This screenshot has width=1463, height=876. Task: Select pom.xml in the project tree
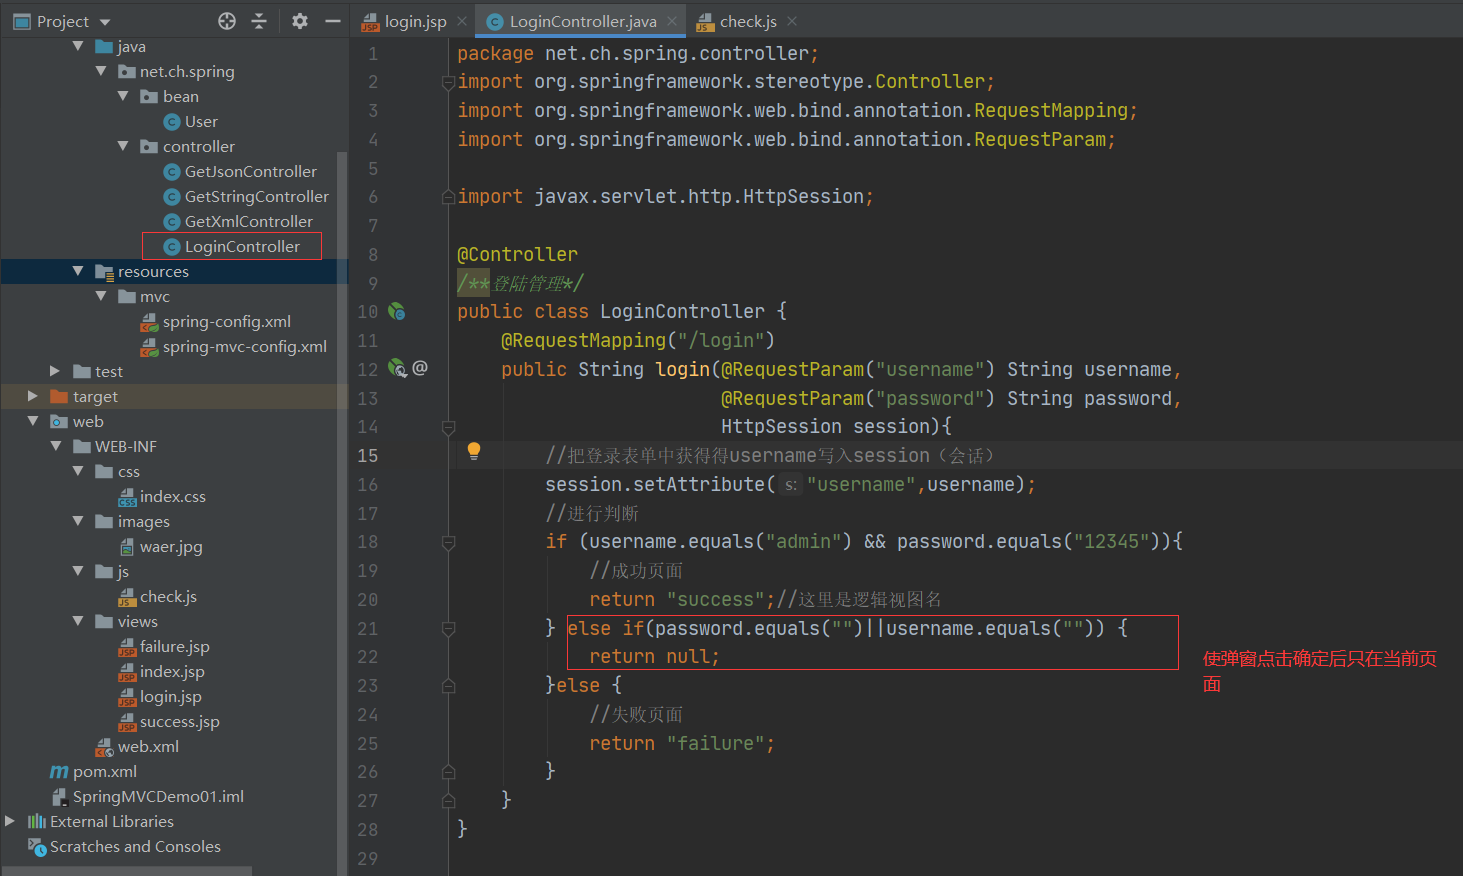pyautogui.click(x=104, y=771)
